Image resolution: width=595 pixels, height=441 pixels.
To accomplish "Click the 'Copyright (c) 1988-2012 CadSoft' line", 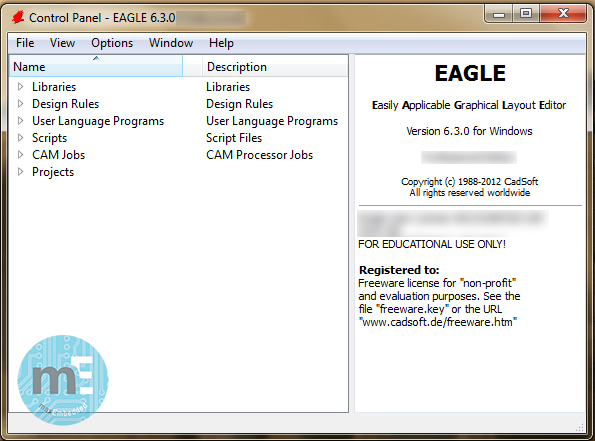I will click(x=469, y=181).
